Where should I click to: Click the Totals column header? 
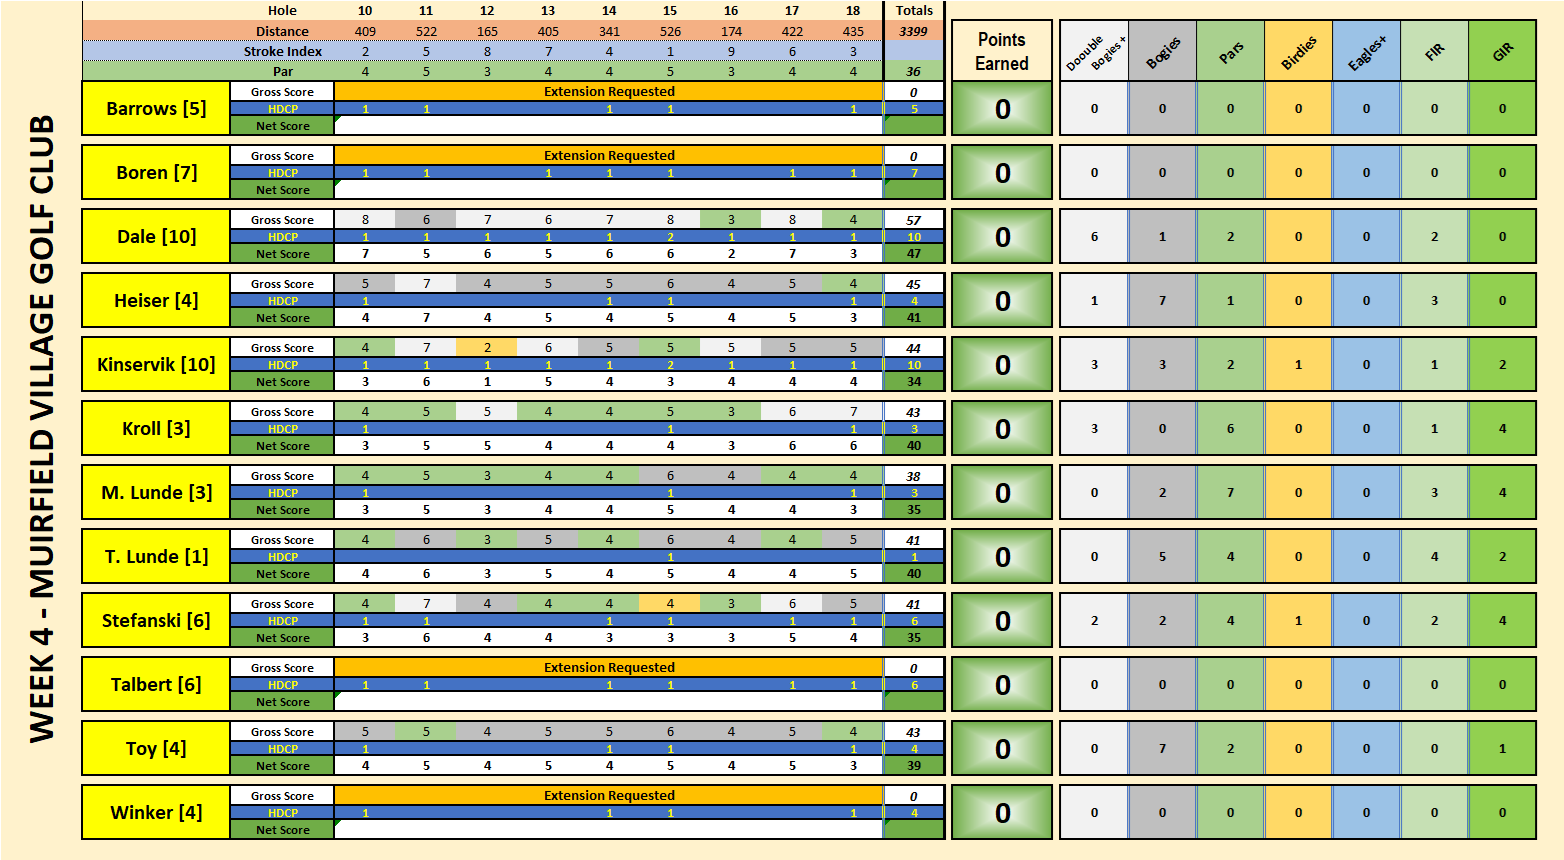coord(913,11)
